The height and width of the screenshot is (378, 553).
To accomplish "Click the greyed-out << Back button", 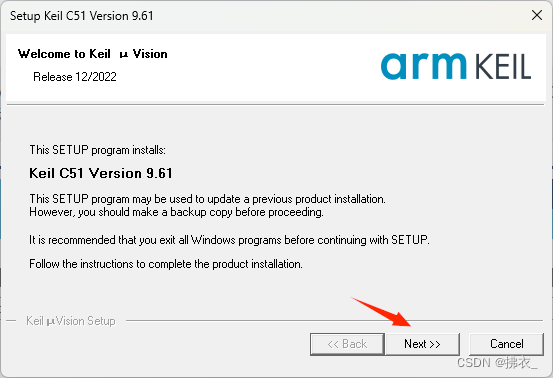I will (x=347, y=344).
